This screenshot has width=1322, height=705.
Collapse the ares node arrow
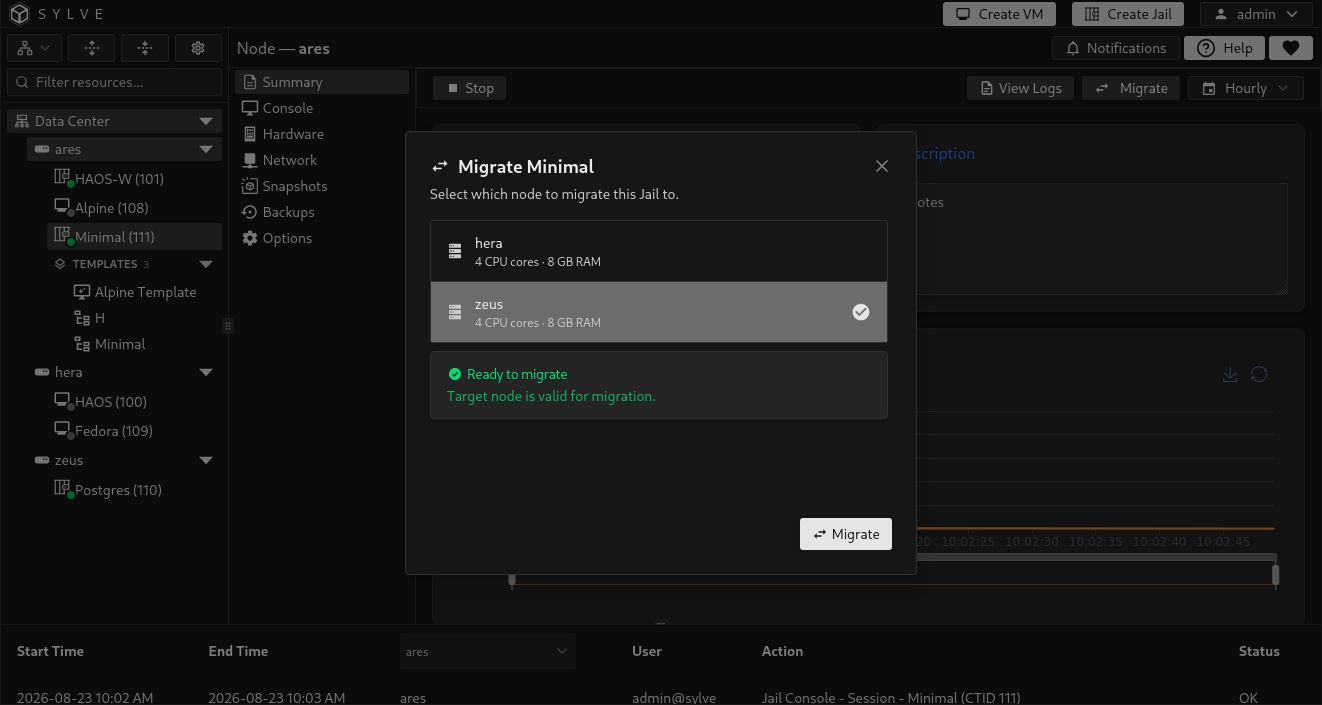[x=206, y=149]
